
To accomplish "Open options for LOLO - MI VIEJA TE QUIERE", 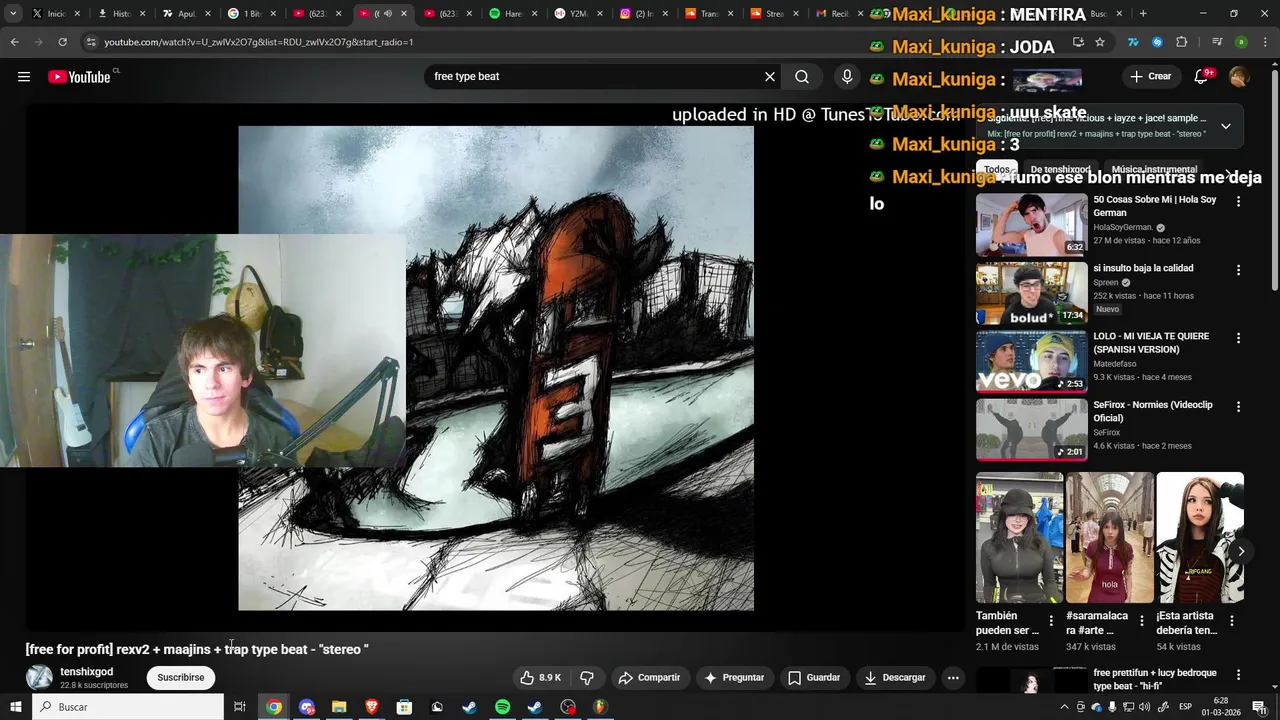I will point(1238,338).
